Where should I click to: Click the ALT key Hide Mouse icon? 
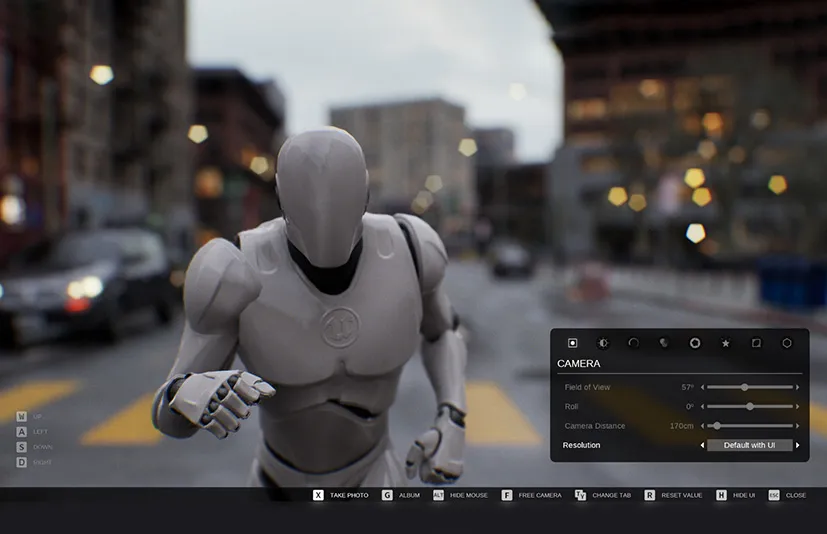(438, 495)
